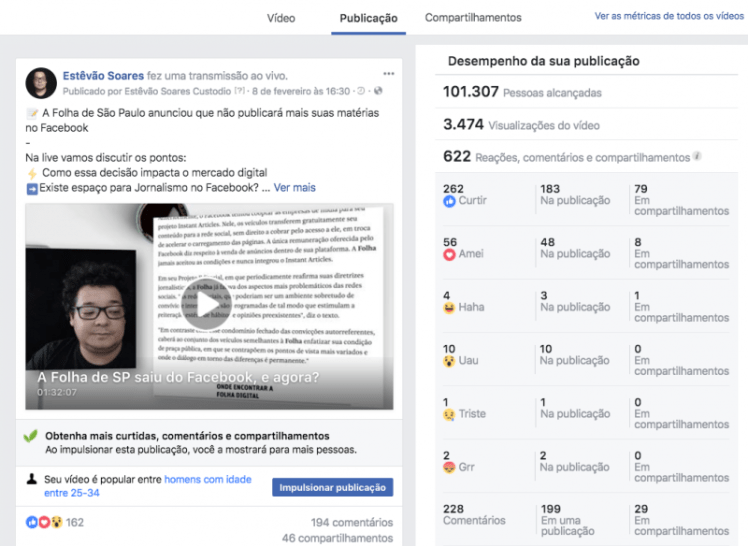748x546 pixels.
Task: Click the Uau surprised icon in metrics
Action: tap(449, 361)
